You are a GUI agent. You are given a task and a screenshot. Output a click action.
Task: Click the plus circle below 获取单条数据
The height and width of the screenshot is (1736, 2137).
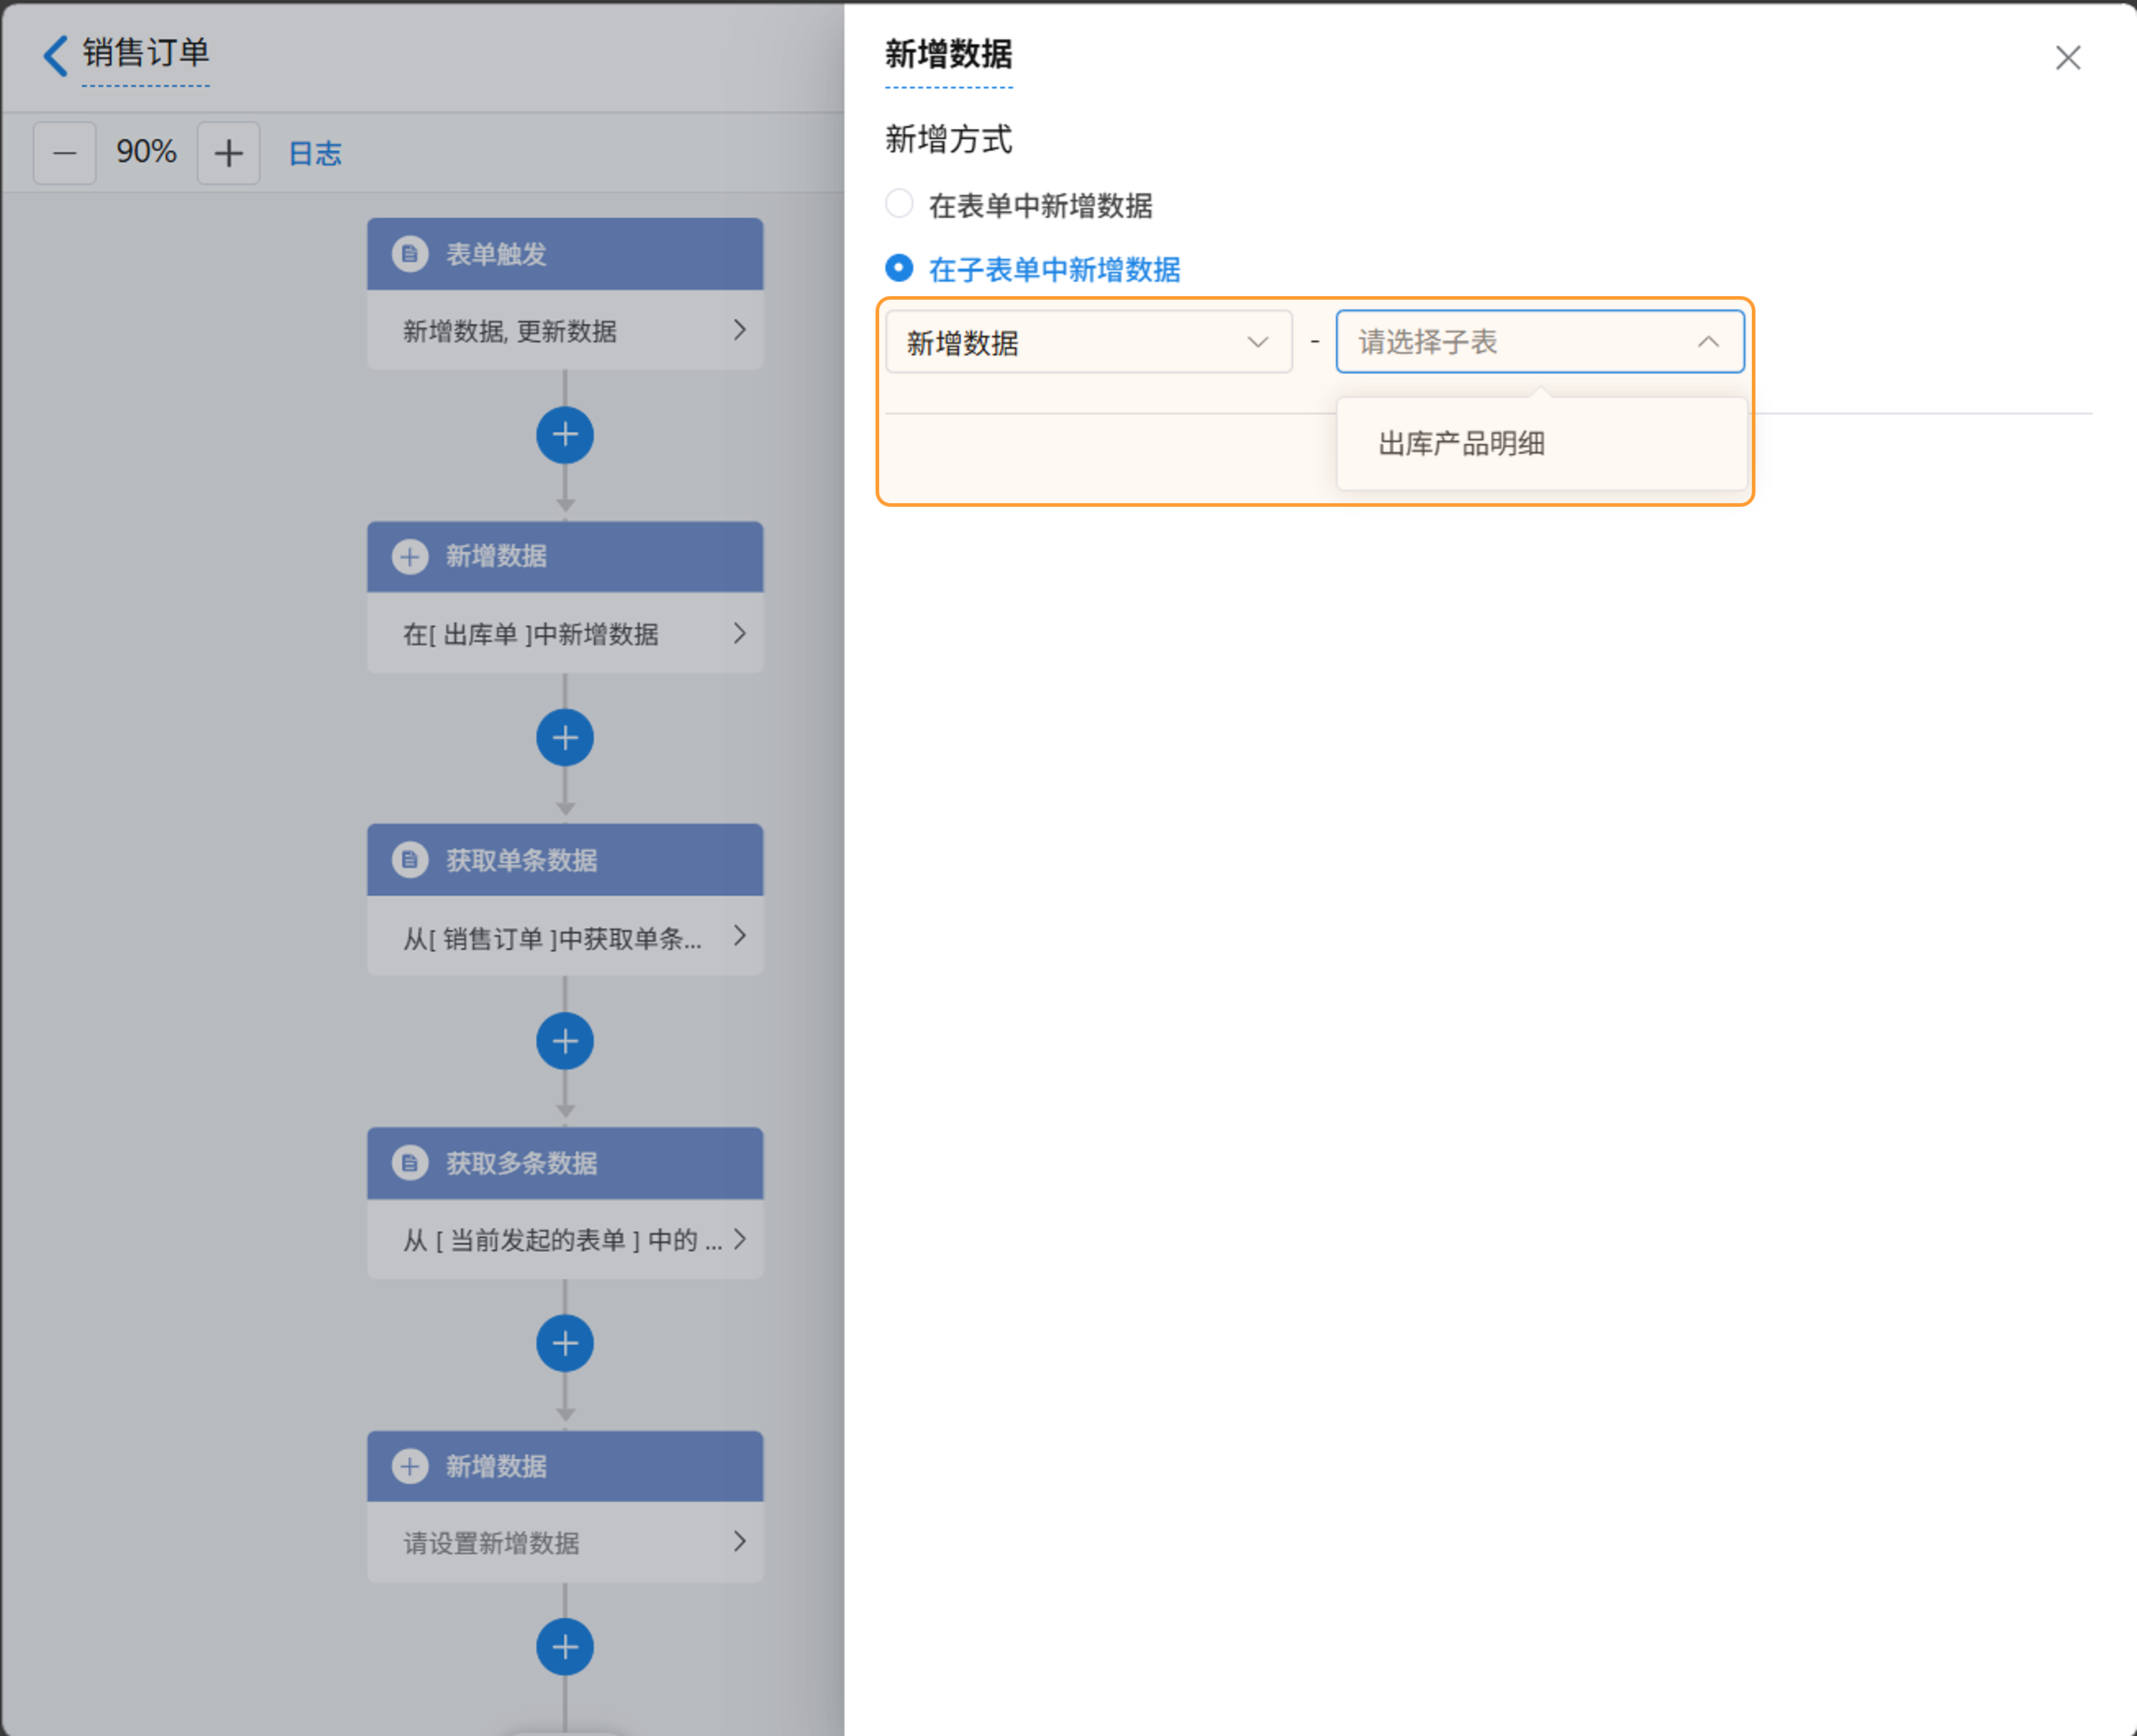click(565, 1041)
